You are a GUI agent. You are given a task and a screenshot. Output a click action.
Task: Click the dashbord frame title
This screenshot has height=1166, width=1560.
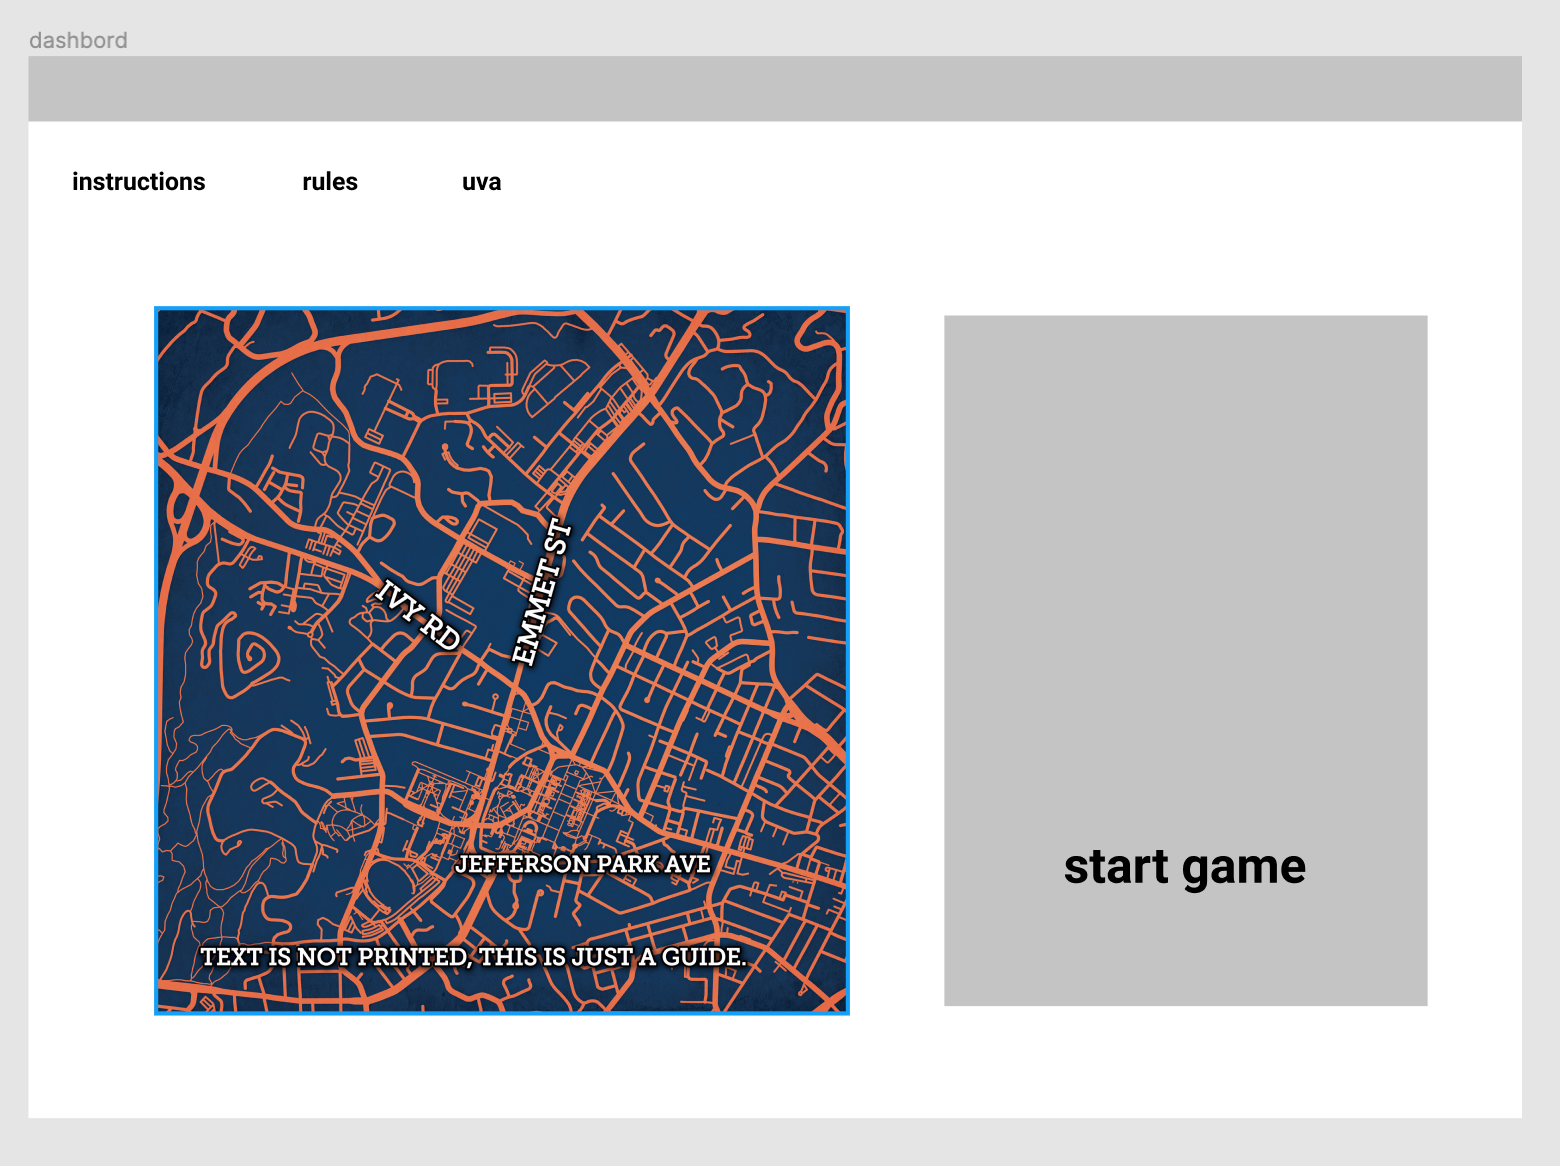point(78,40)
